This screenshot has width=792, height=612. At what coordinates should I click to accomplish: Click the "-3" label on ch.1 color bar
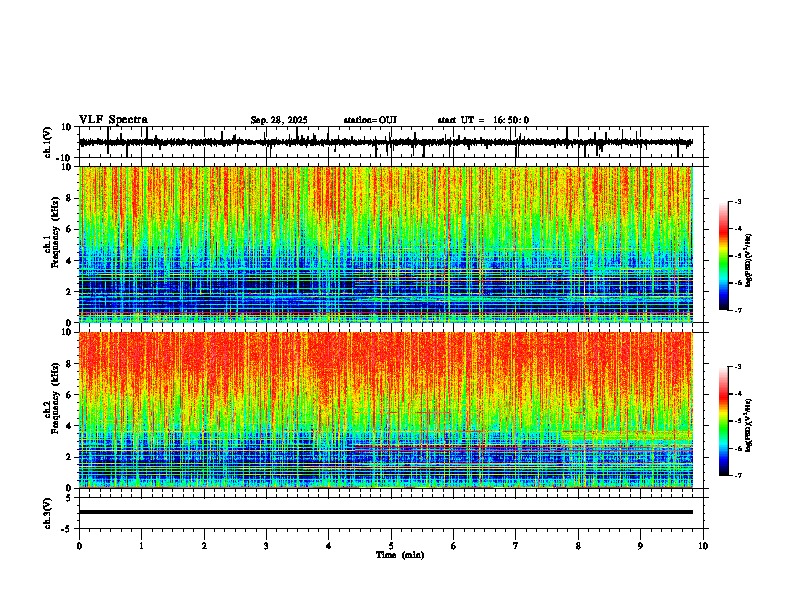point(738,202)
